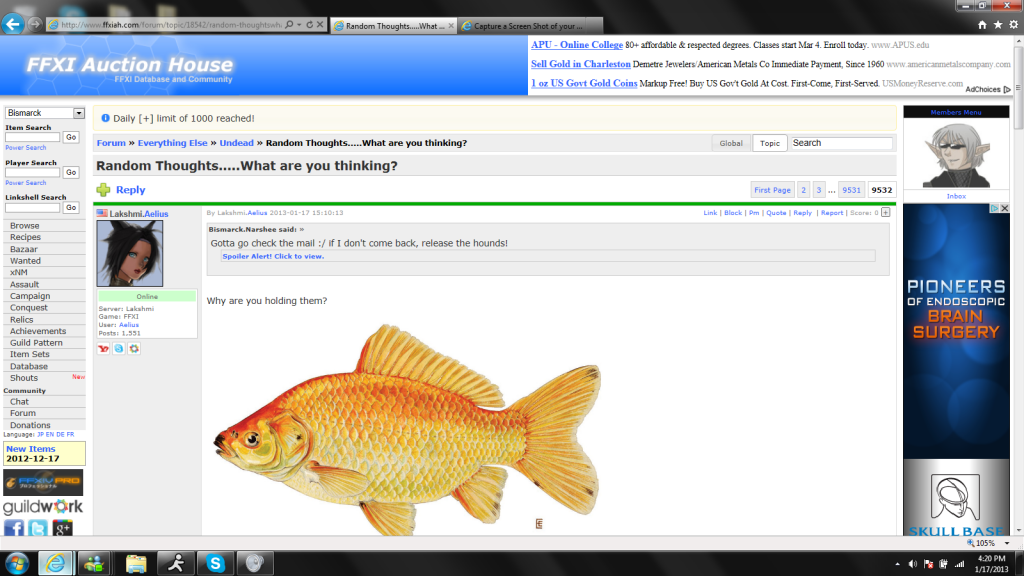Image resolution: width=1024 pixels, height=576 pixels.
Task: Open Recipes in the left menu
Action: [25, 237]
